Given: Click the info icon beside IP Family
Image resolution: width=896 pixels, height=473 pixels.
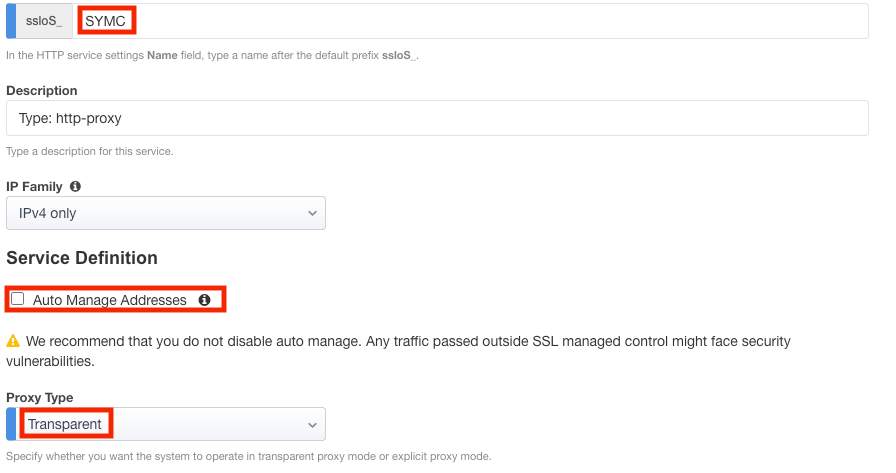Looking at the screenshot, I should click(76, 187).
